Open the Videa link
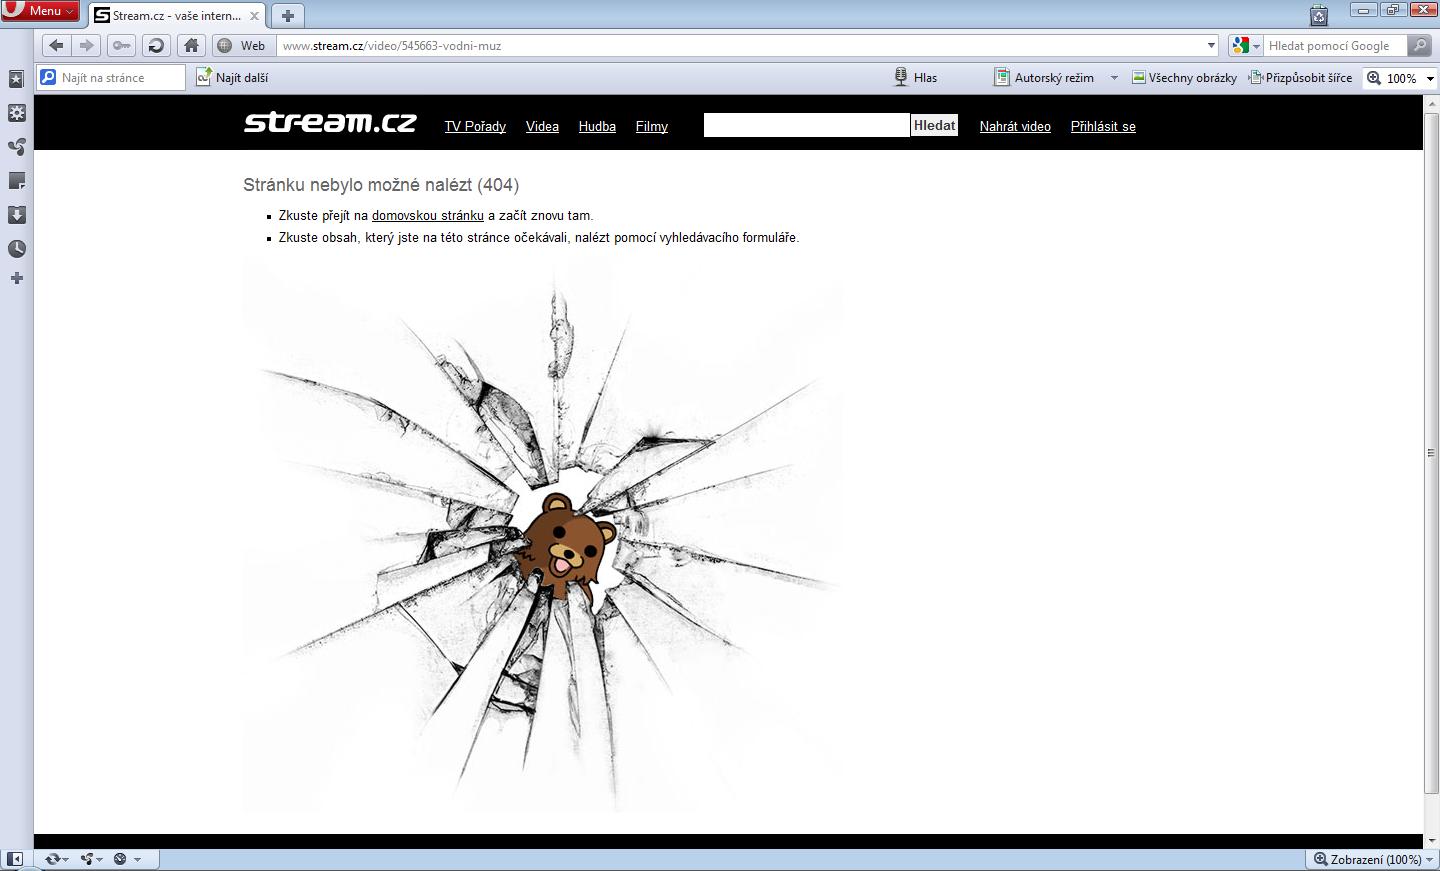Image resolution: width=1440 pixels, height=871 pixels. tap(542, 126)
